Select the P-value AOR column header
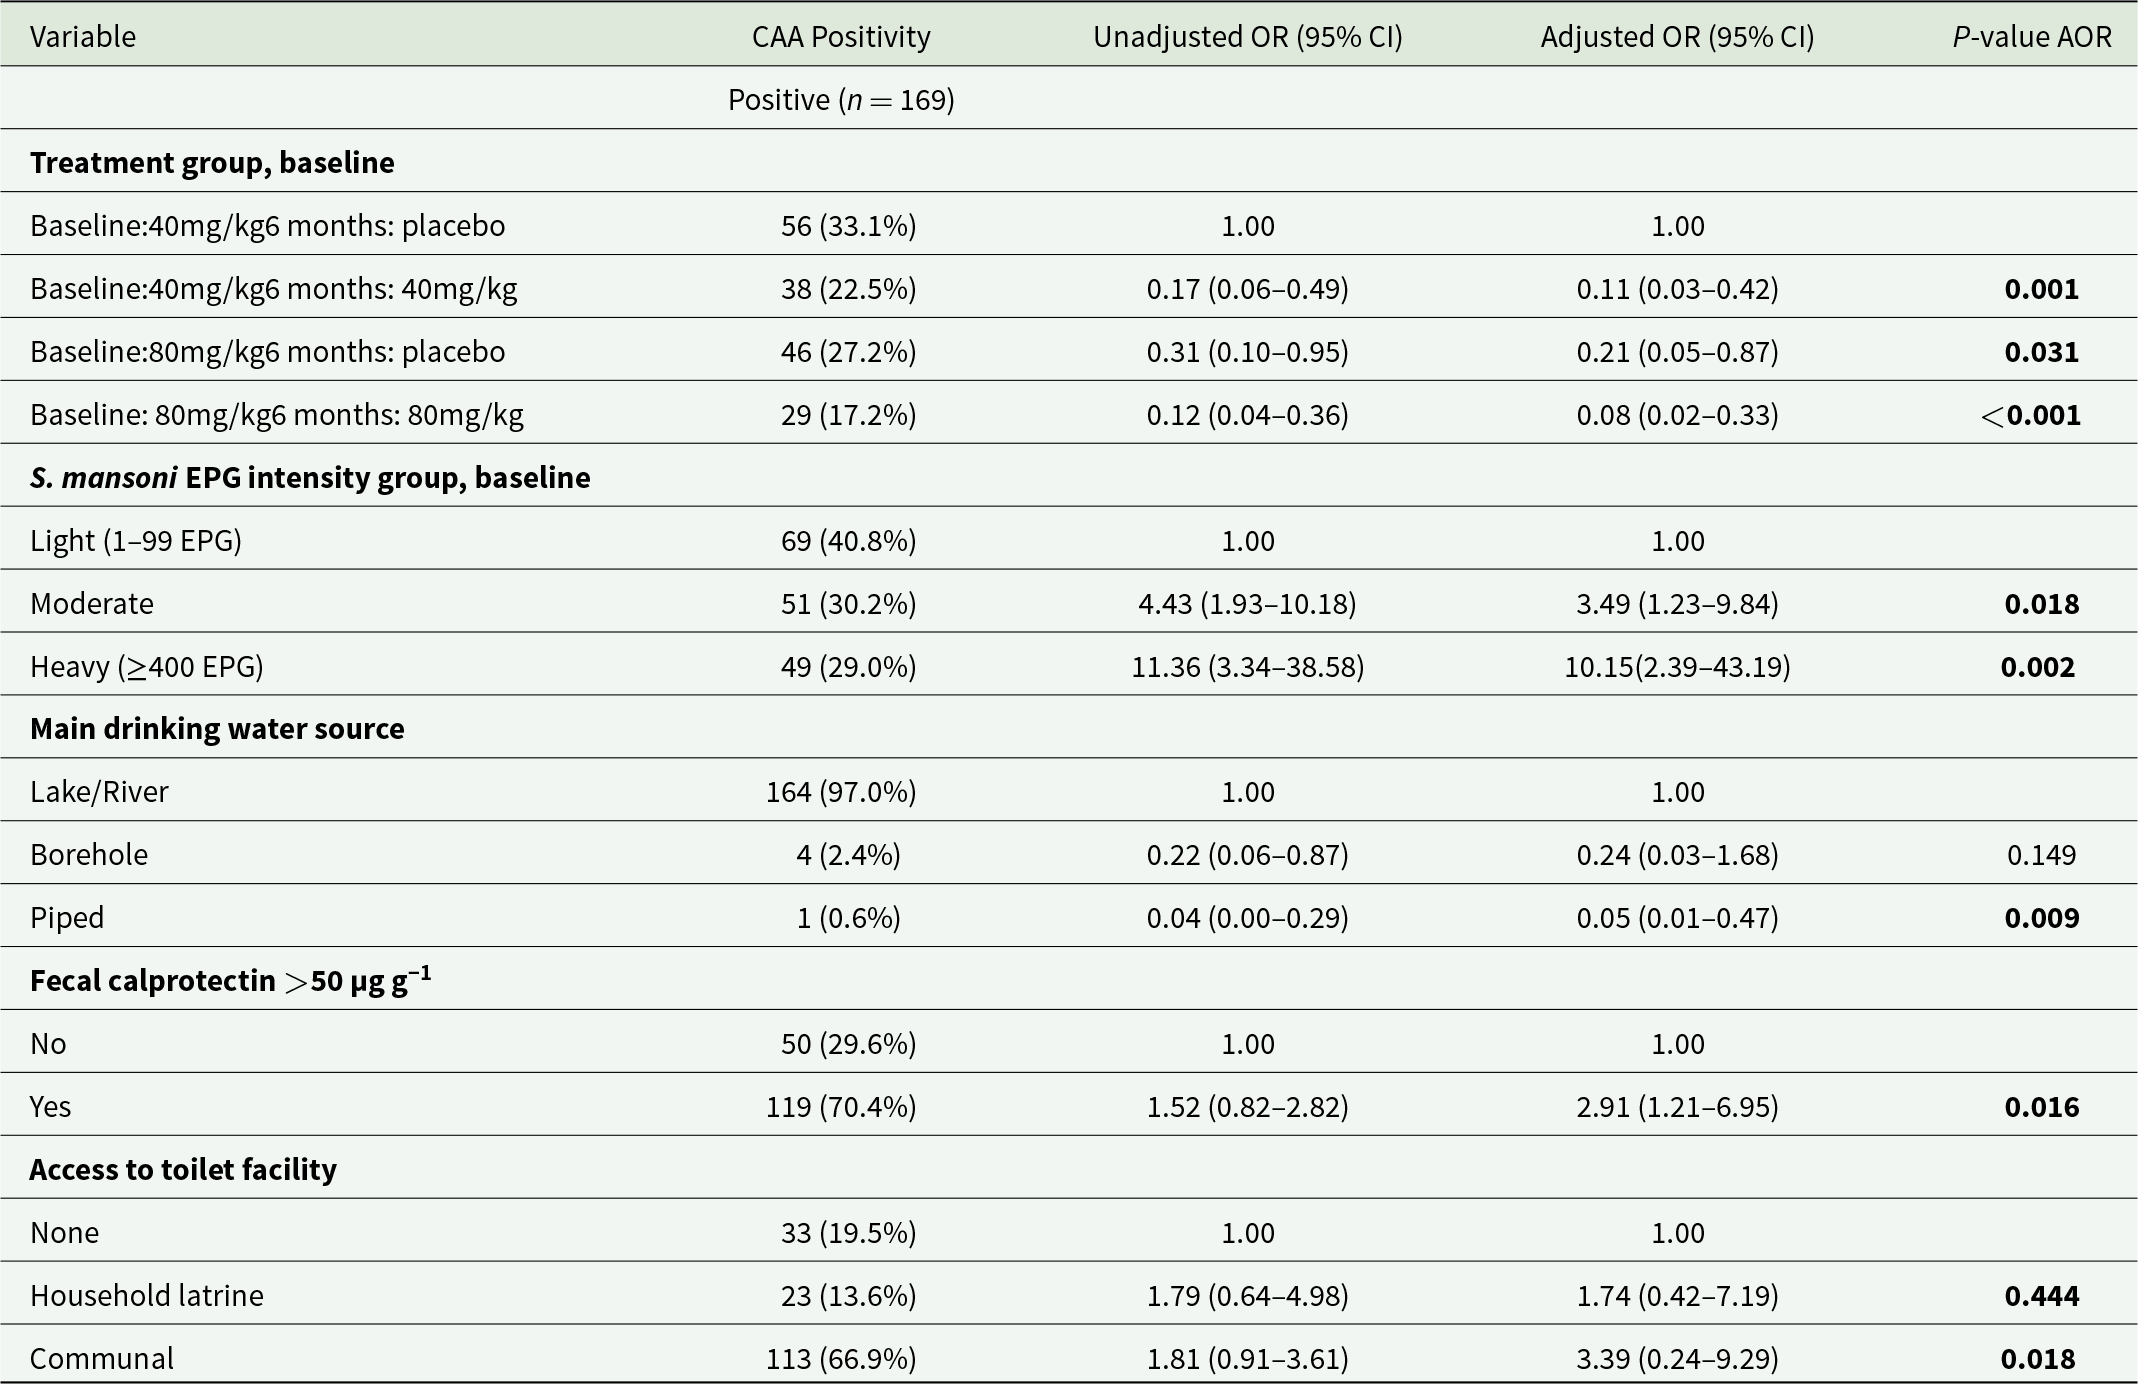Screen dimensions: 2138x1384 2032,37
